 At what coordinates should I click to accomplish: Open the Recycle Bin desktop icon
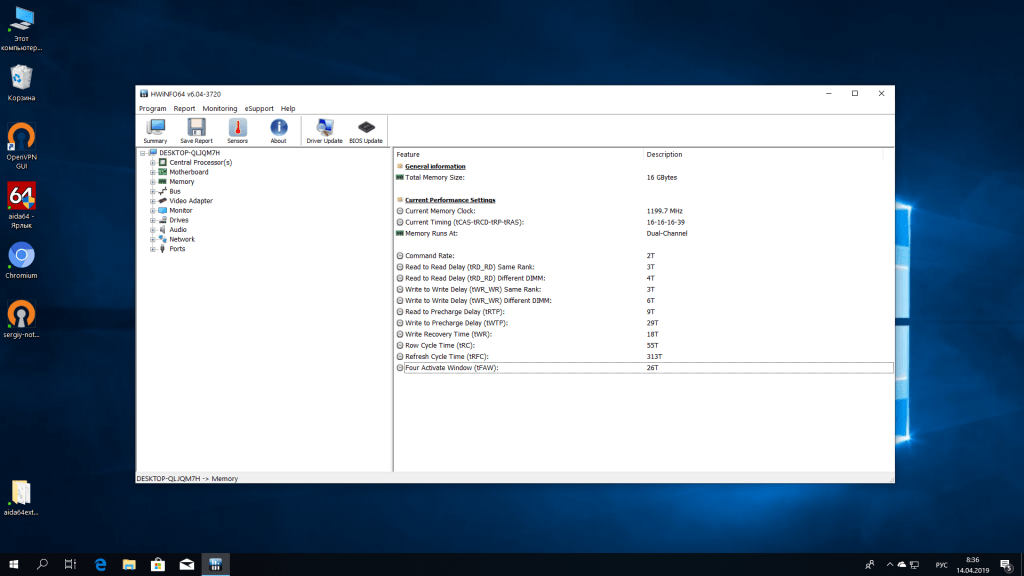click(22, 83)
